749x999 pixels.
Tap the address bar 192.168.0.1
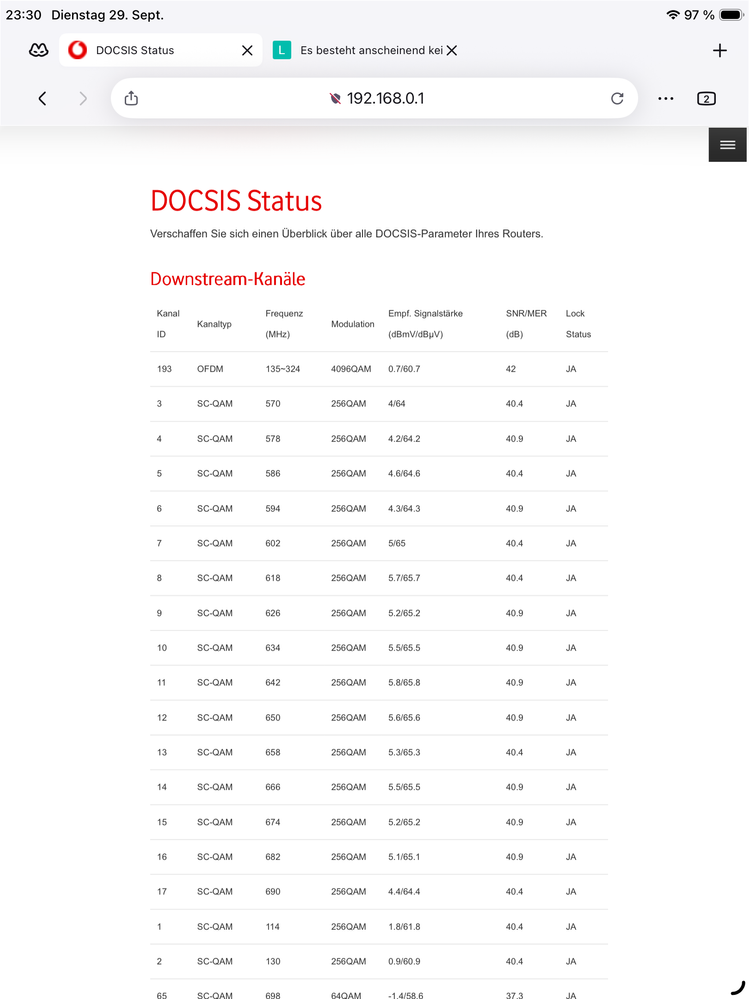click(374, 98)
